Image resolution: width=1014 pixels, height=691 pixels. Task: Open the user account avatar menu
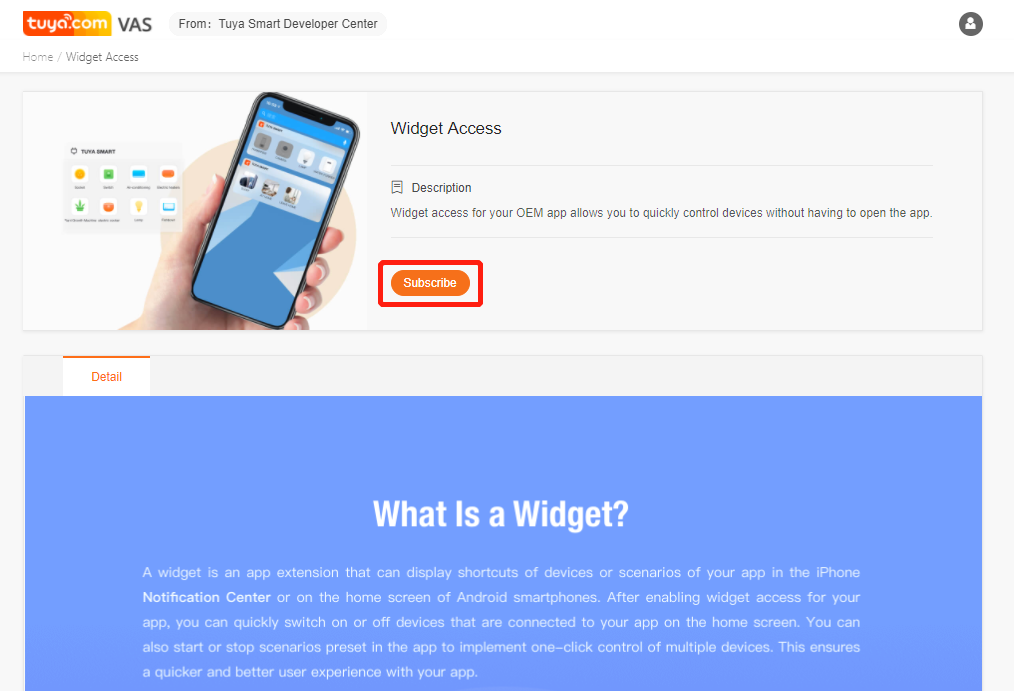tap(970, 24)
